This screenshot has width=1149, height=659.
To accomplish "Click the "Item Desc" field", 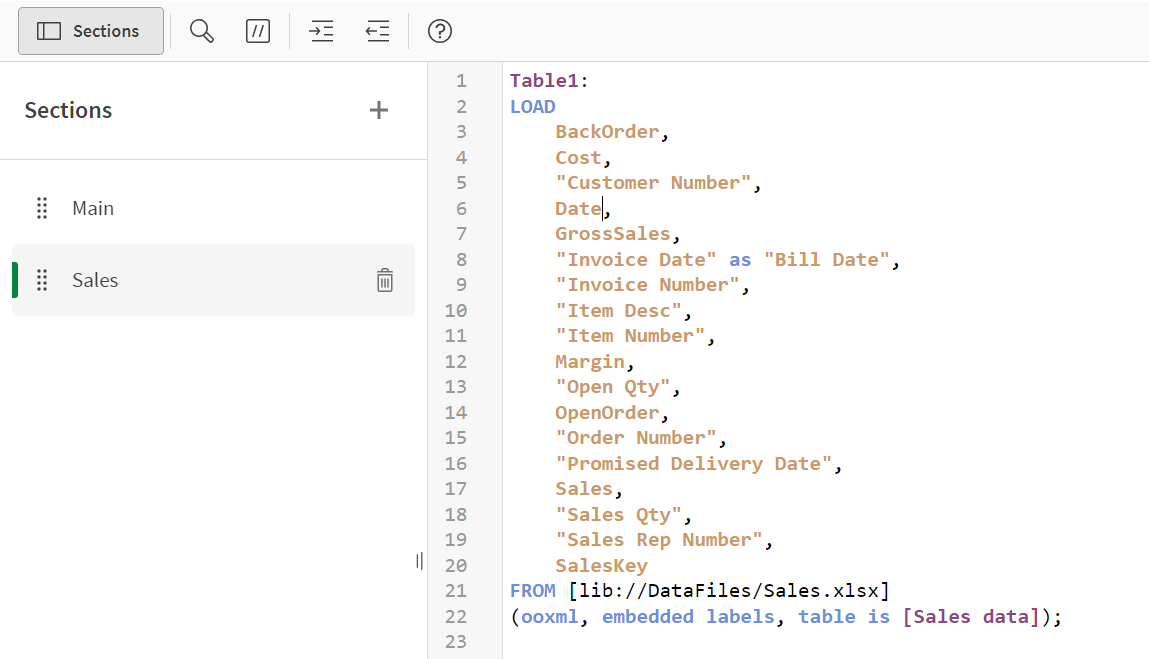I will 618,310.
